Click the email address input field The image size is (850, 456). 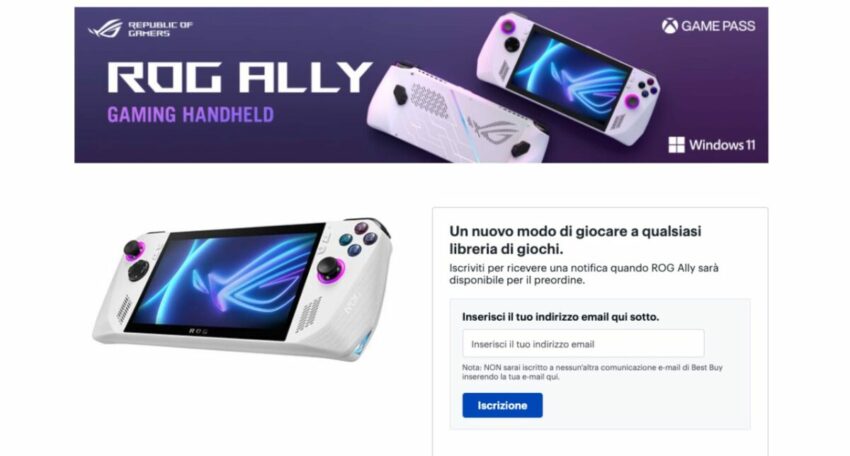tap(583, 344)
